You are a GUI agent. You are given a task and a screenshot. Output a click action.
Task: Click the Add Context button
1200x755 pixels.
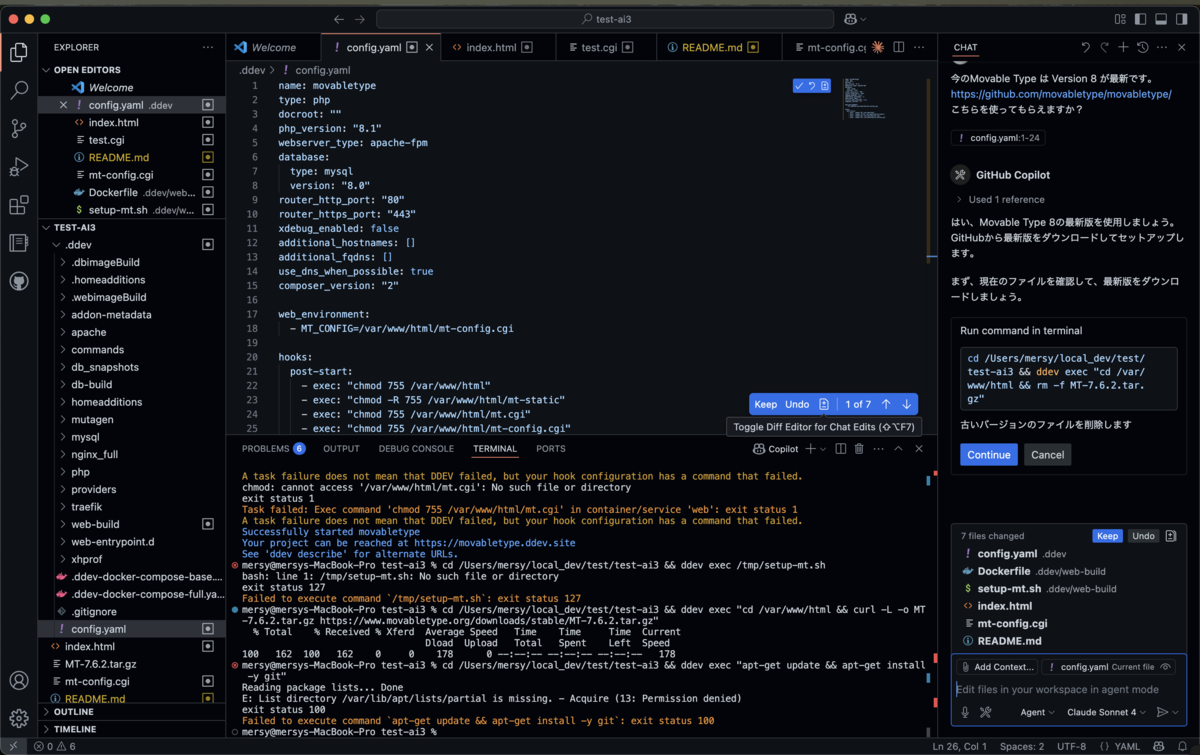[997, 667]
